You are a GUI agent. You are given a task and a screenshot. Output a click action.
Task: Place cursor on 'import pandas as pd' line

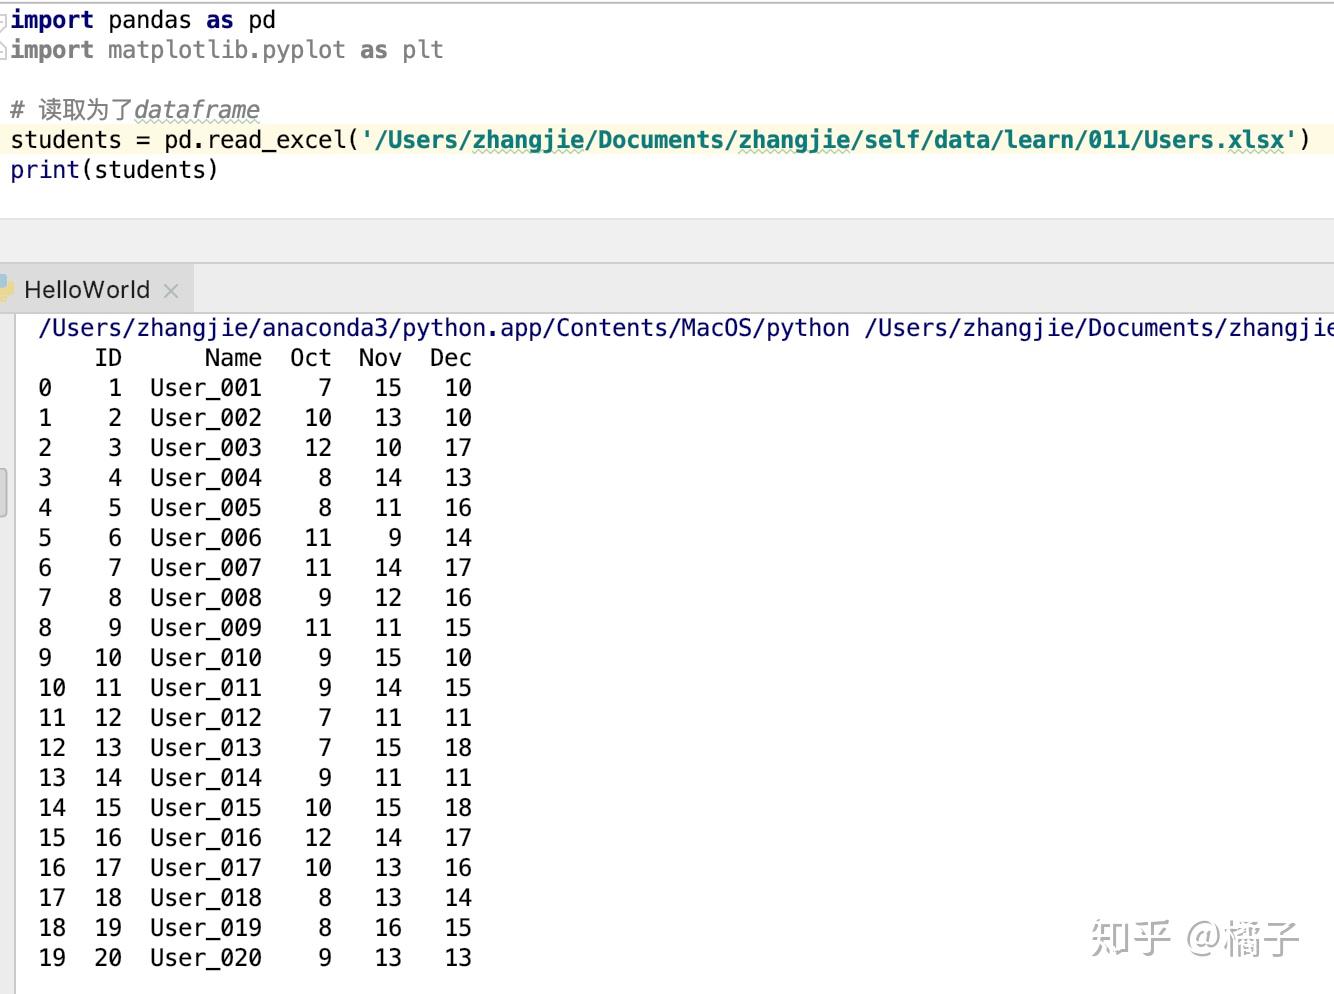pyautogui.click(x=143, y=20)
